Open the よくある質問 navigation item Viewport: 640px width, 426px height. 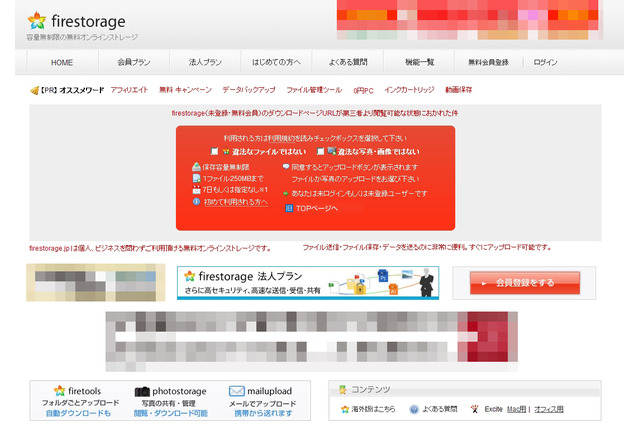pos(348,62)
